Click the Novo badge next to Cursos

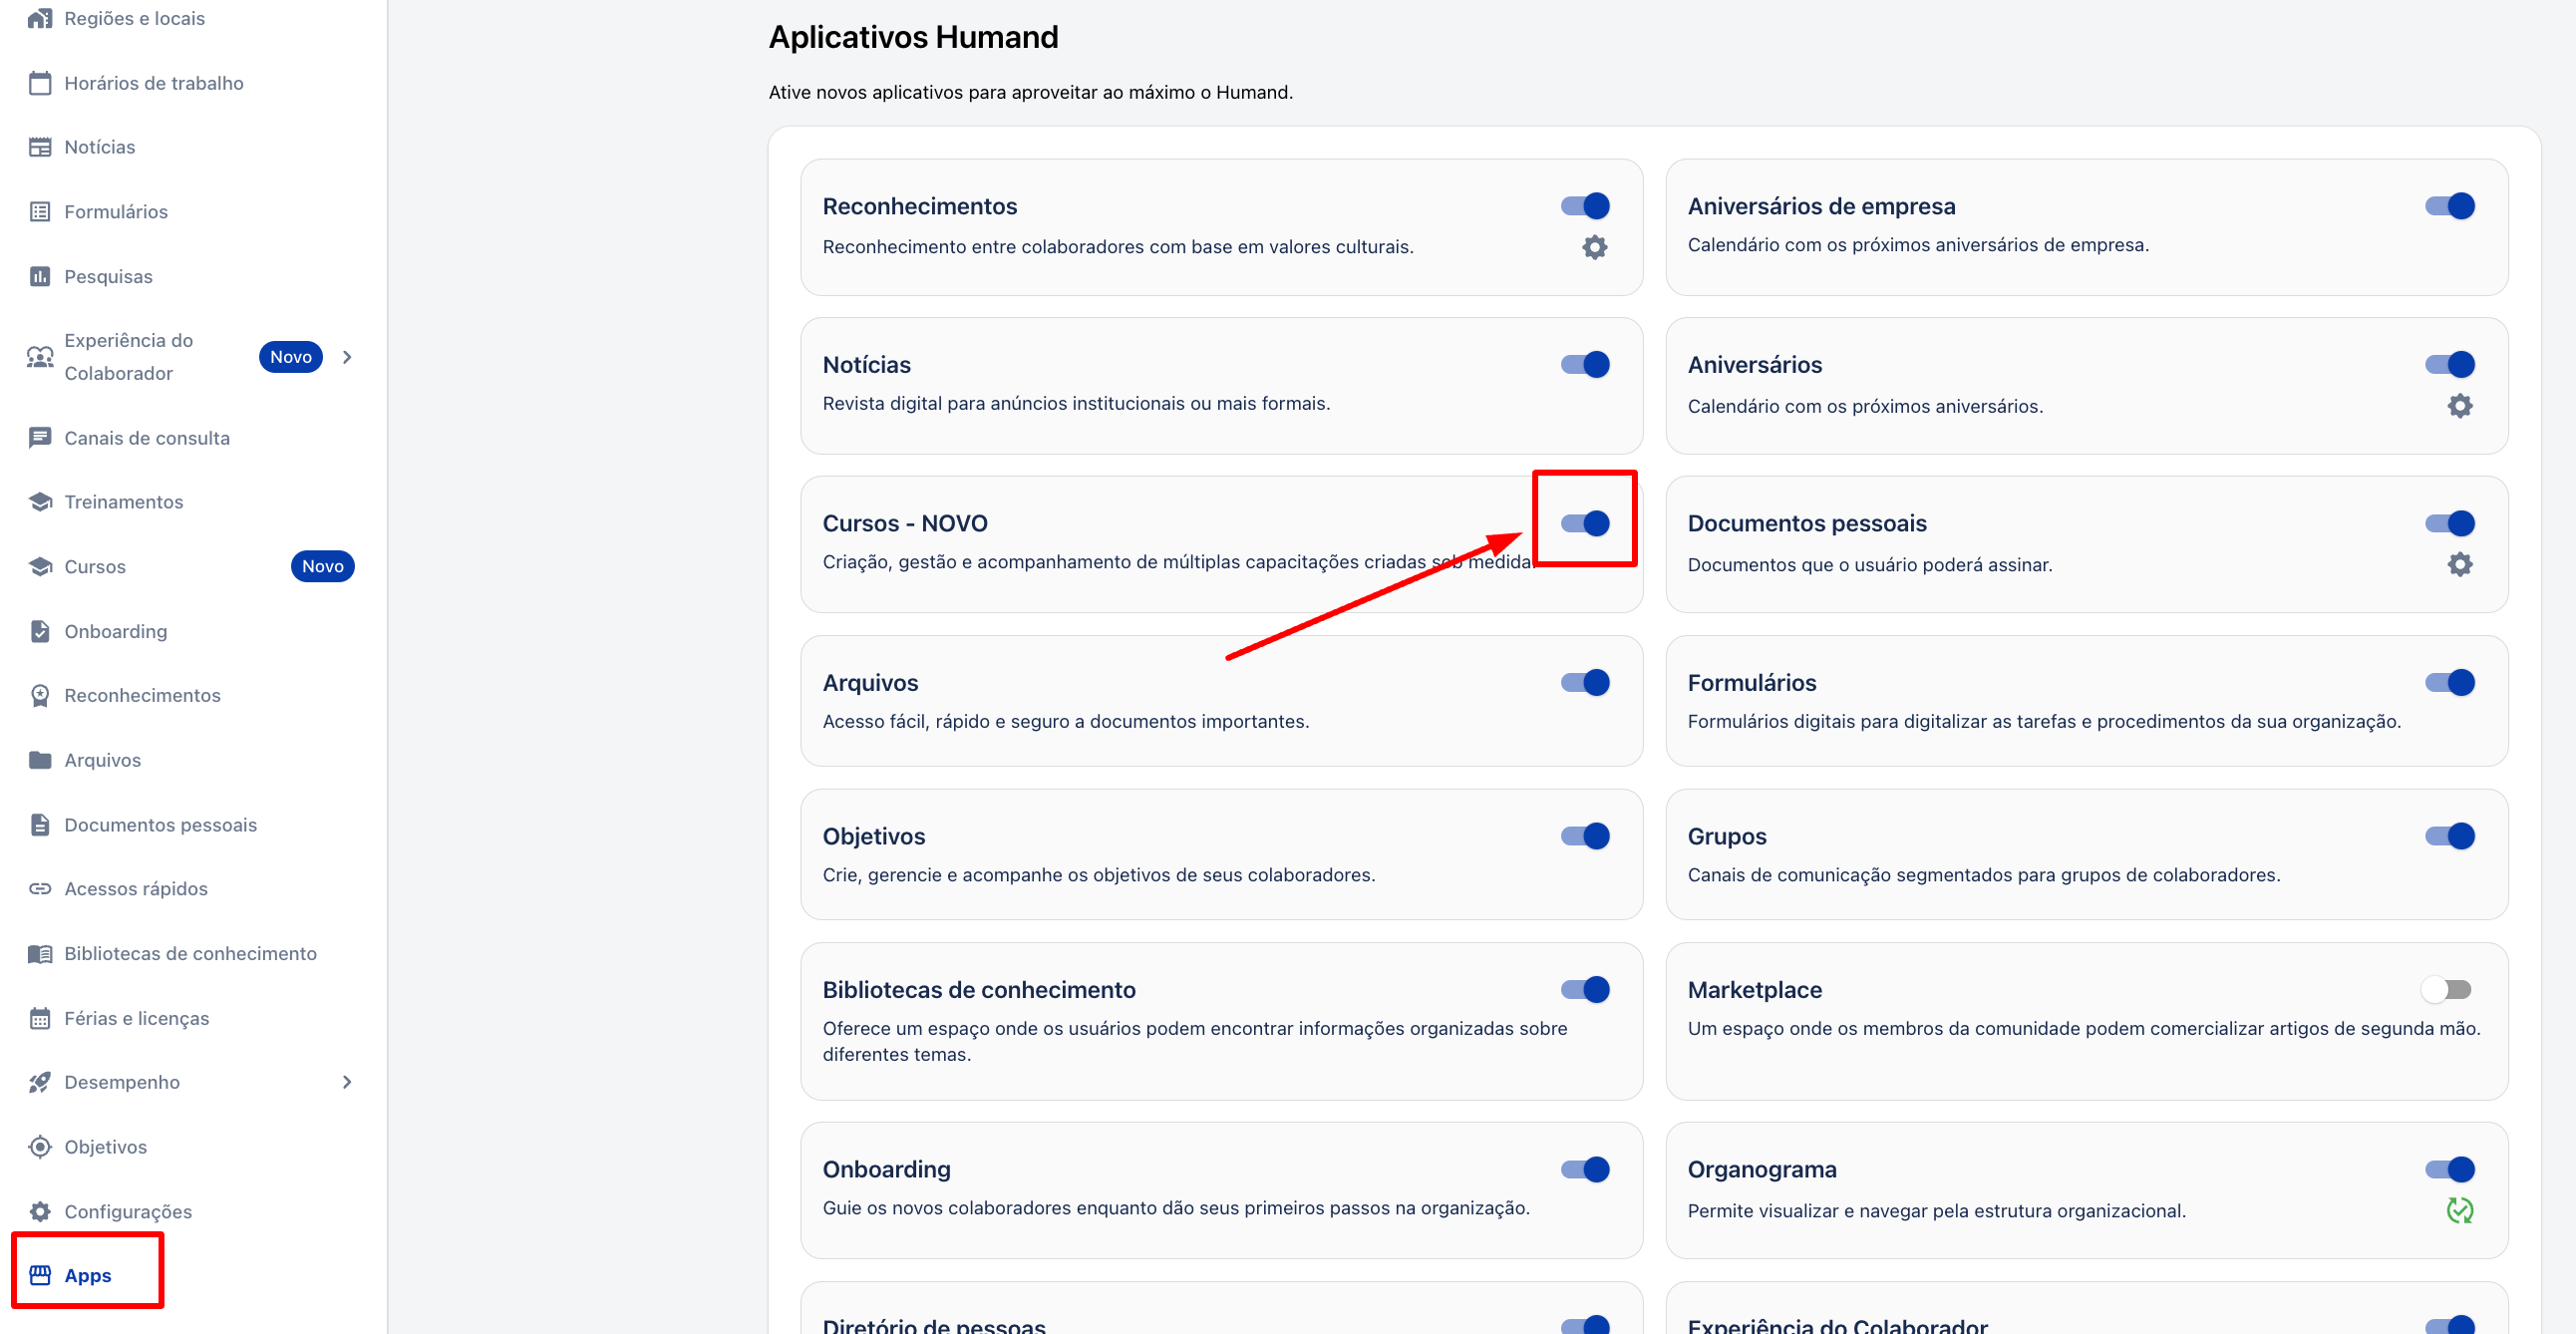click(x=322, y=567)
